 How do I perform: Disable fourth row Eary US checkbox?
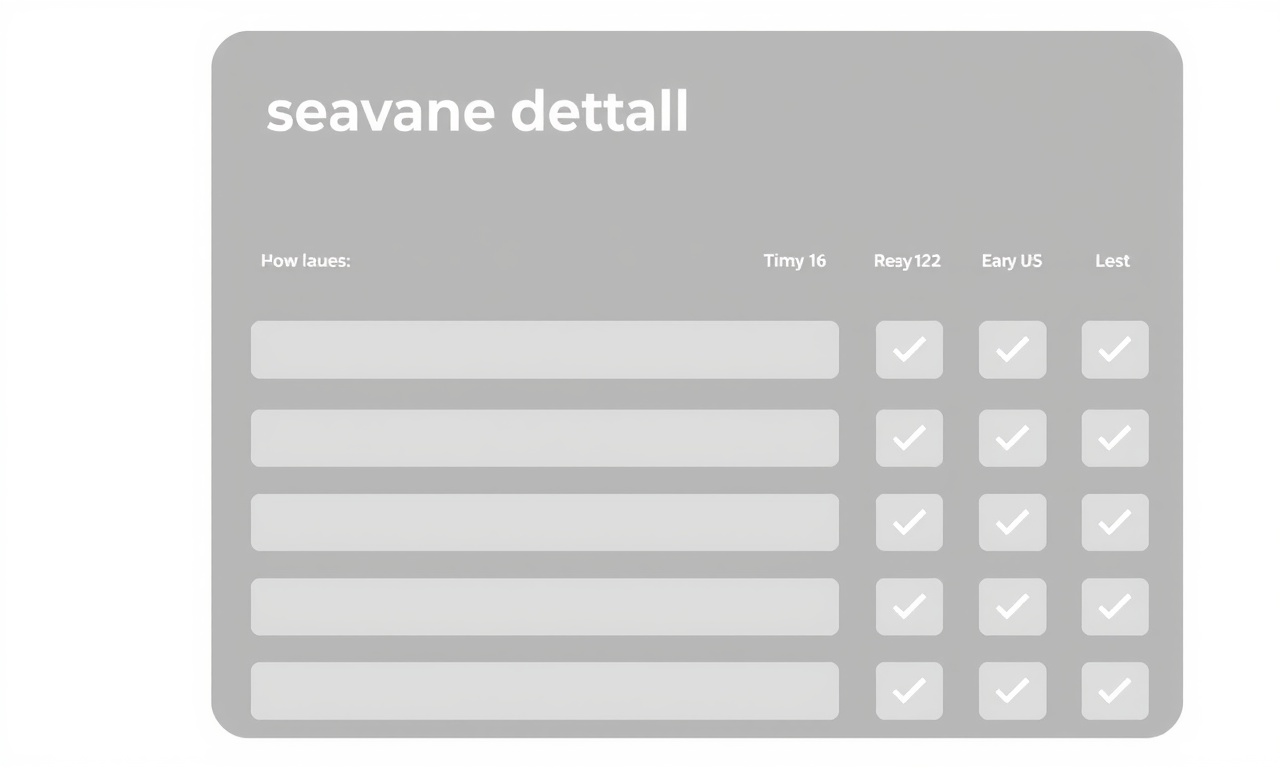point(1012,606)
